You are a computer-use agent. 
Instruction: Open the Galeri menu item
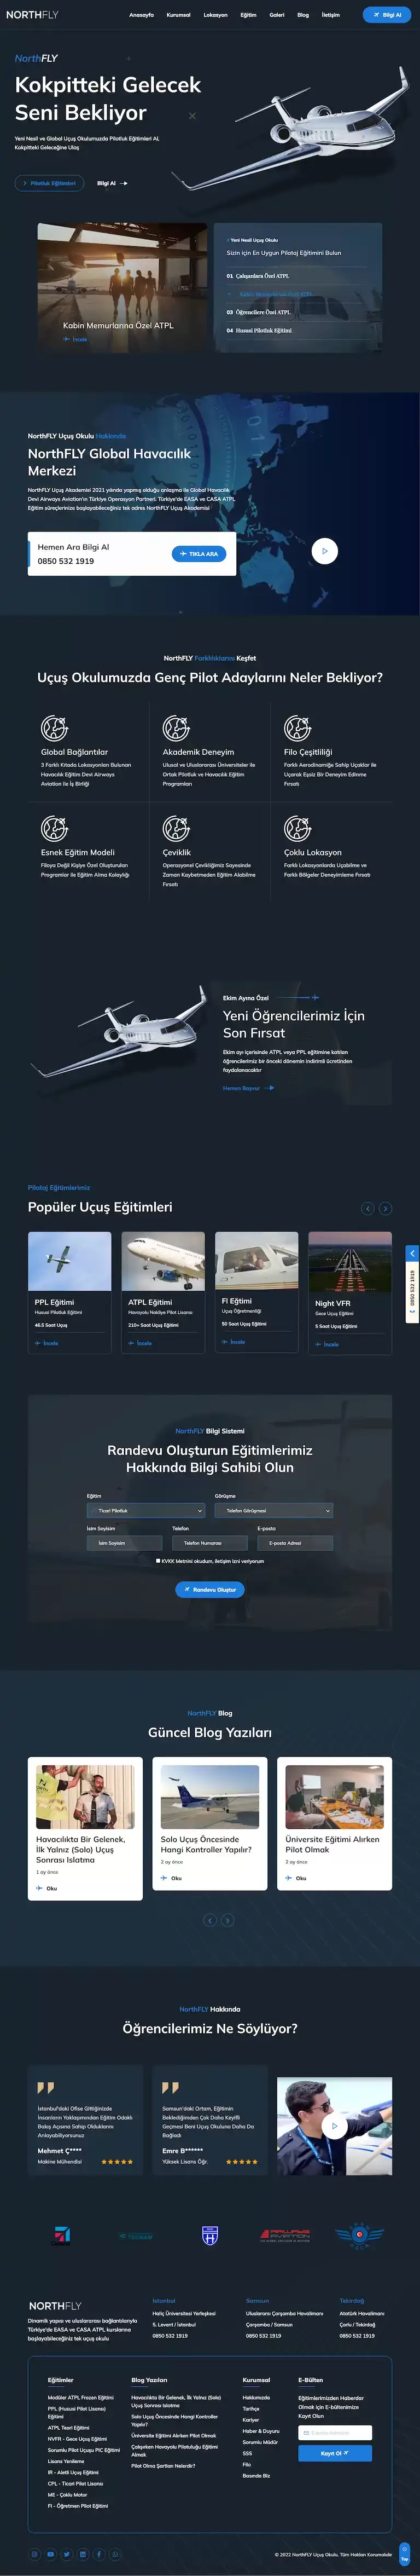pyautogui.click(x=277, y=15)
